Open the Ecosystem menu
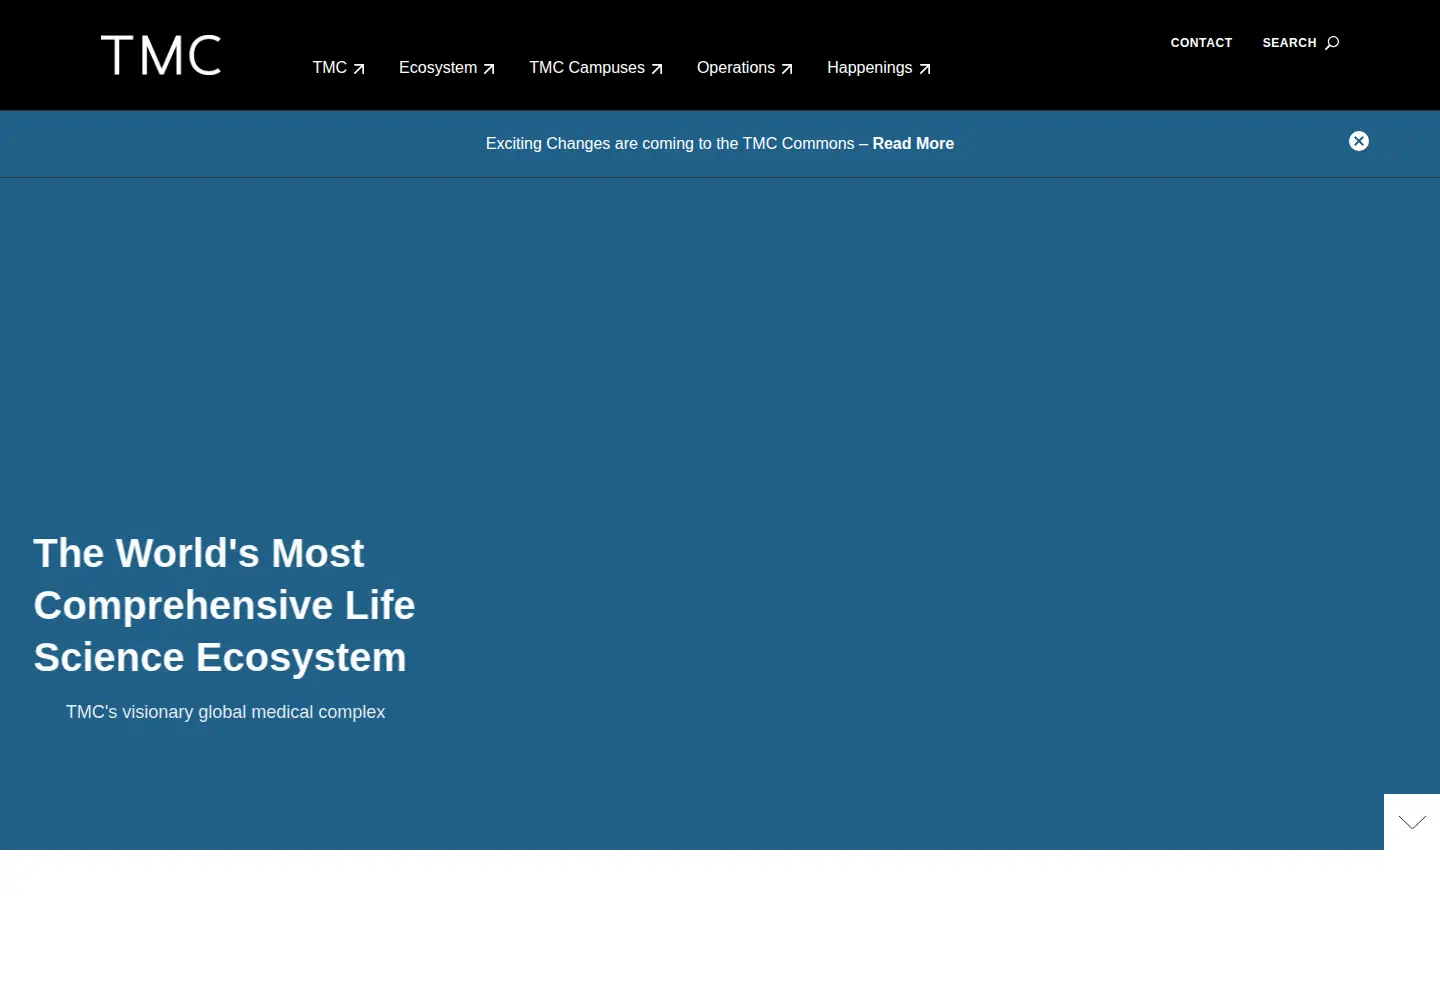Screen dimensions: 1440x1000 tap(446, 68)
